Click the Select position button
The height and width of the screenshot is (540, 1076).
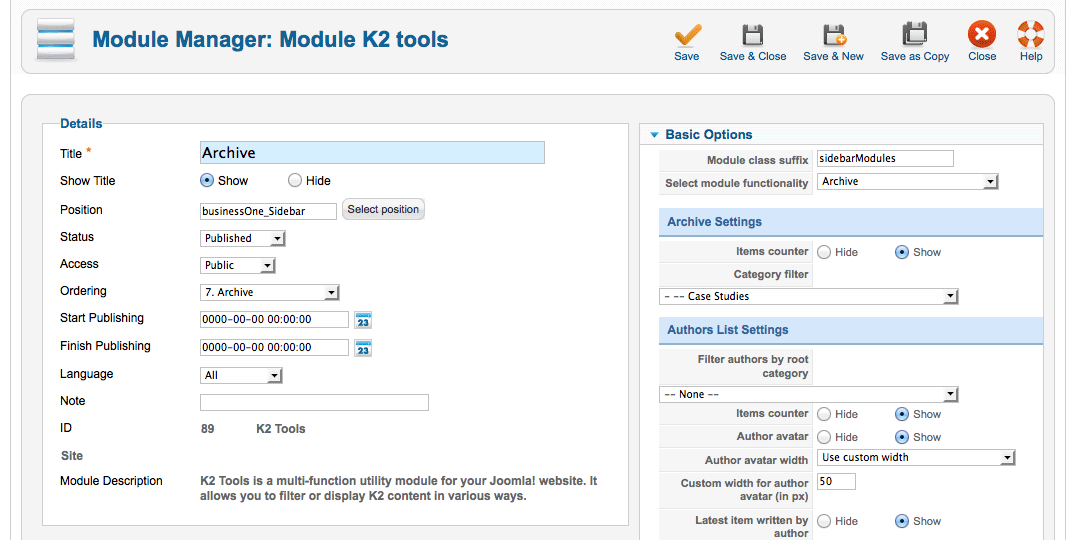(383, 209)
